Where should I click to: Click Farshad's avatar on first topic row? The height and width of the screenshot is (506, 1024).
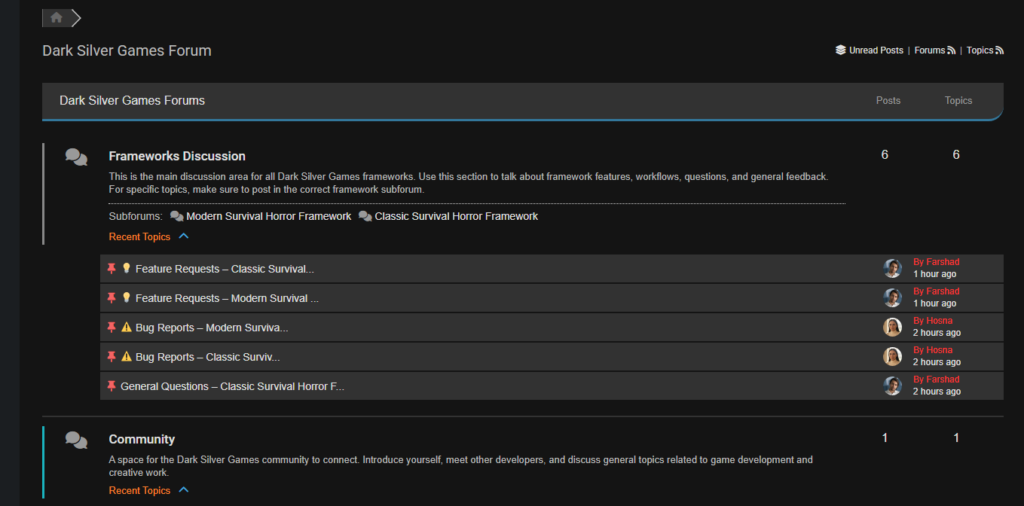coord(892,268)
